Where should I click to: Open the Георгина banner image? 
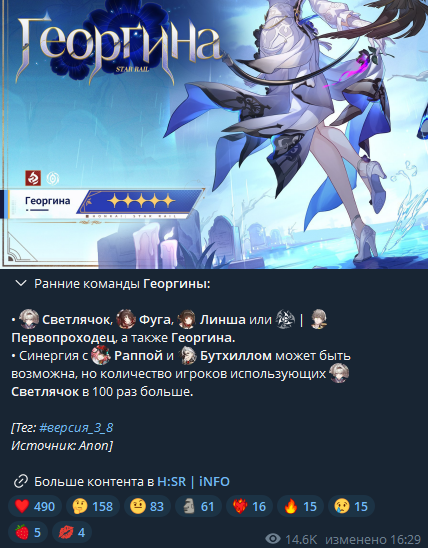coord(214,134)
